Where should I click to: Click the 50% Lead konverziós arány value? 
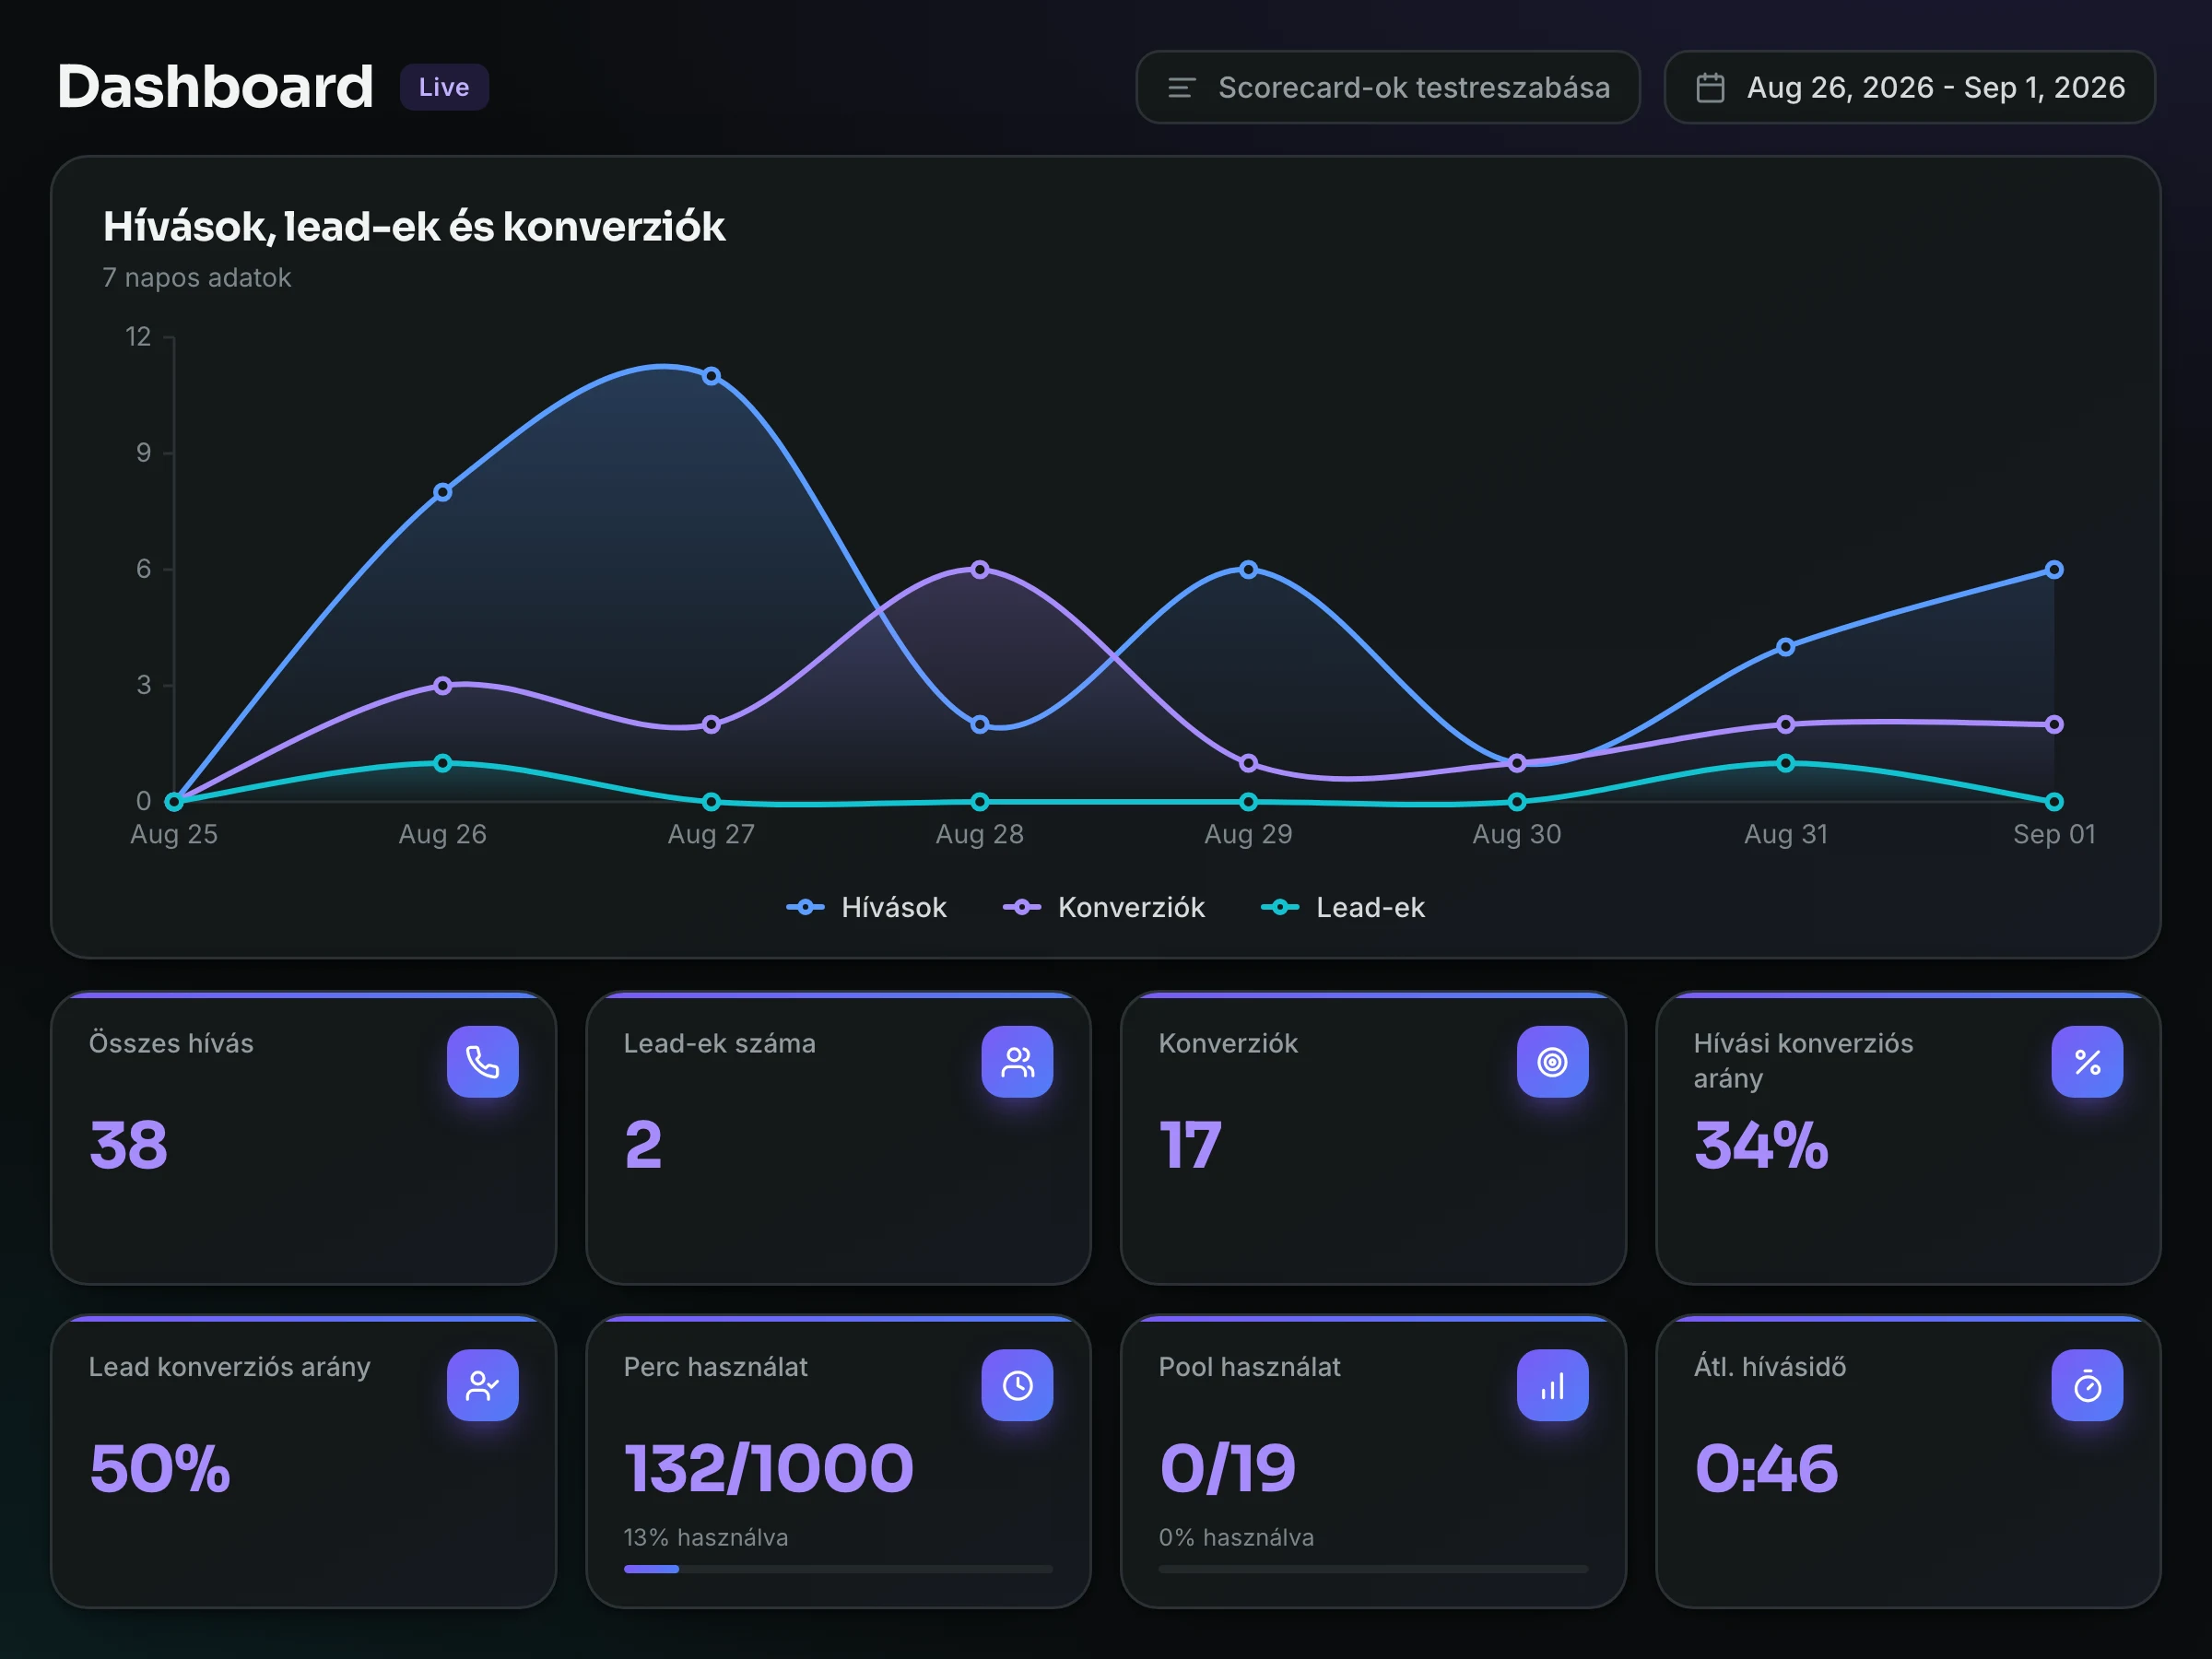tap(160, 1469)
